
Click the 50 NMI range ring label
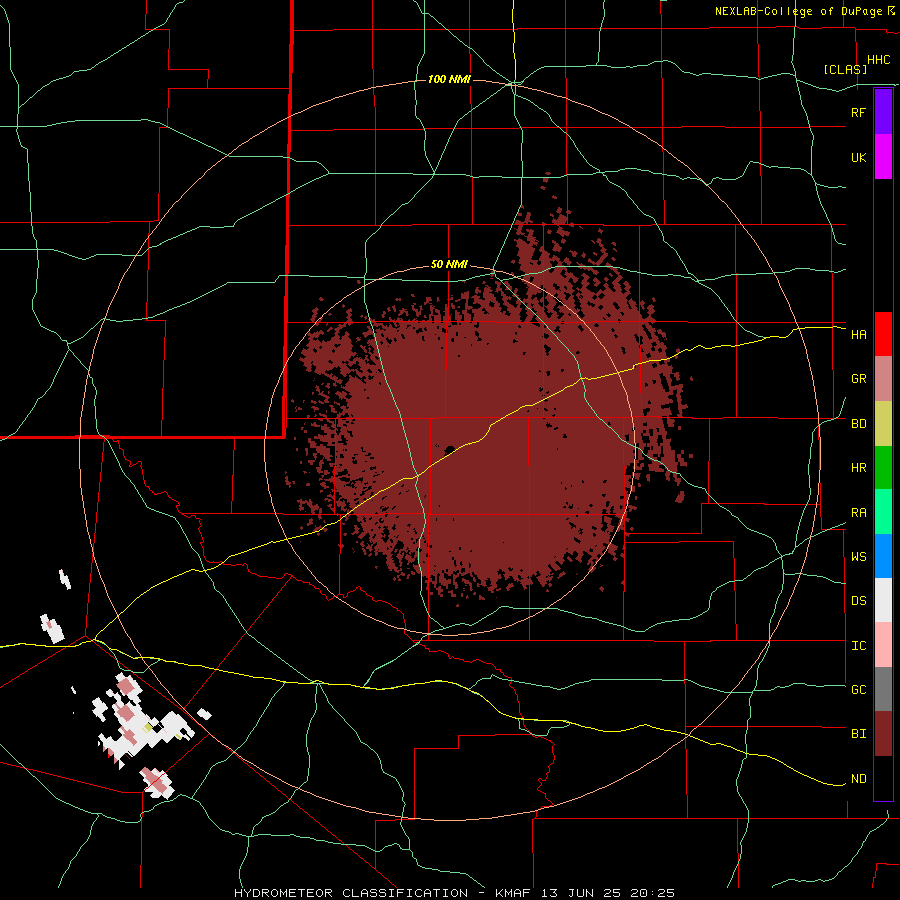[449, 264]
